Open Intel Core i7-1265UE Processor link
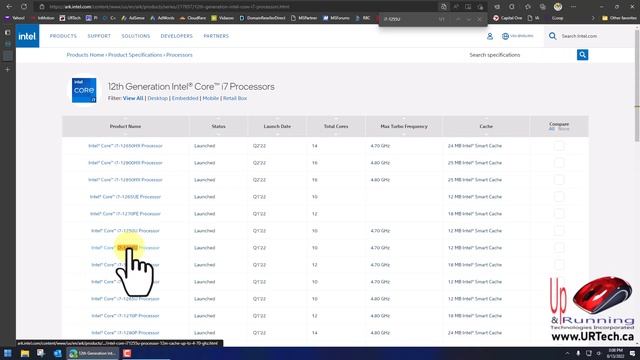This screenshot has width=640, height=360. pos(125,197)
